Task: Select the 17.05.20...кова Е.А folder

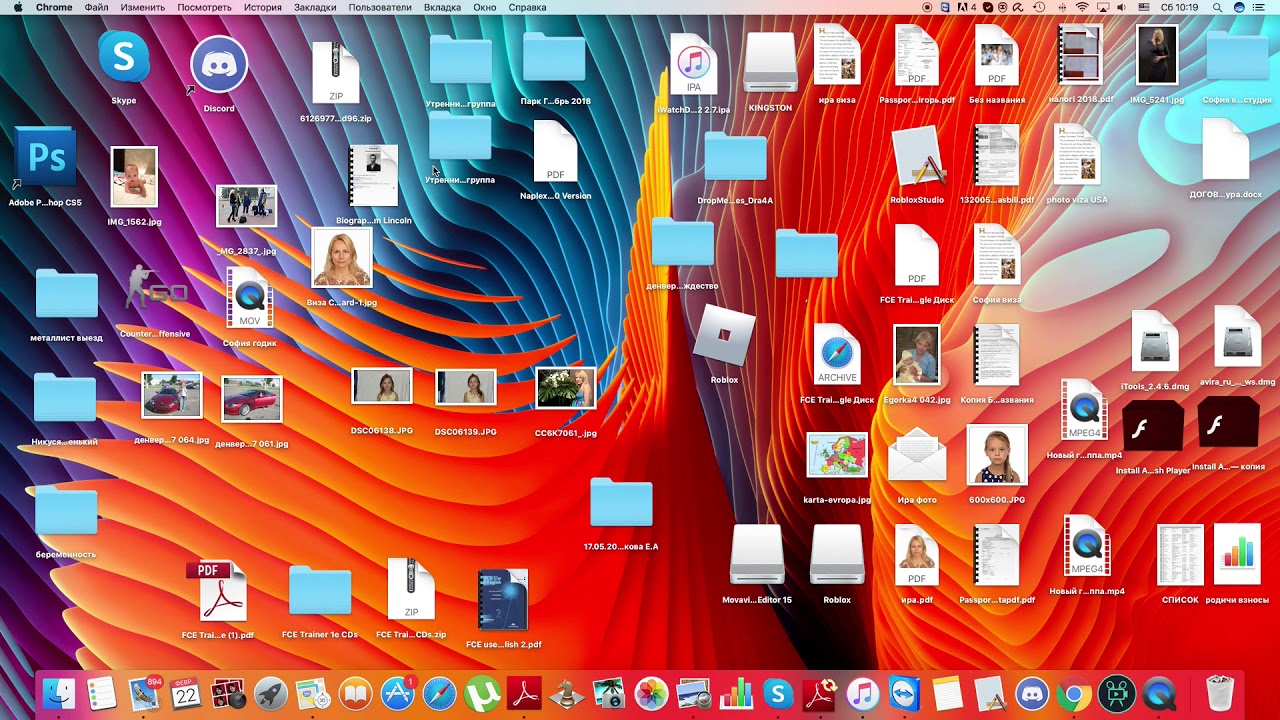Action: tap(621, 502)
